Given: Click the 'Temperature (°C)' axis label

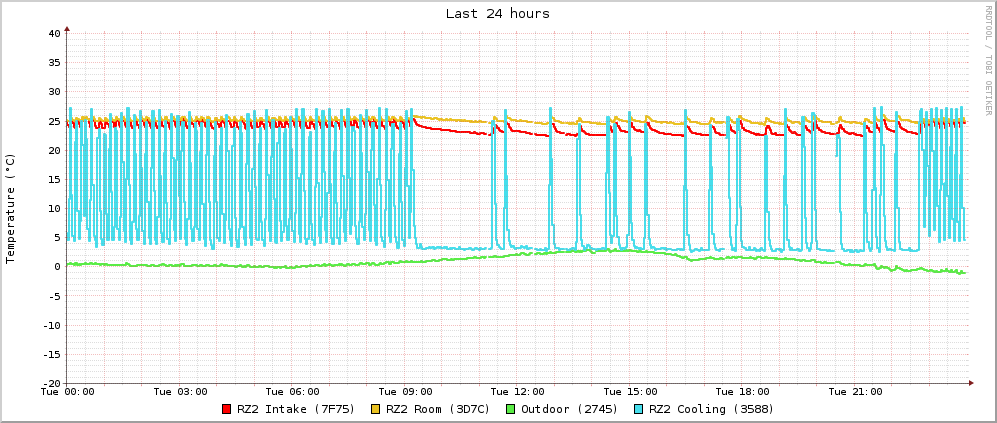Looking at the screenshot, I should (10, 209).
